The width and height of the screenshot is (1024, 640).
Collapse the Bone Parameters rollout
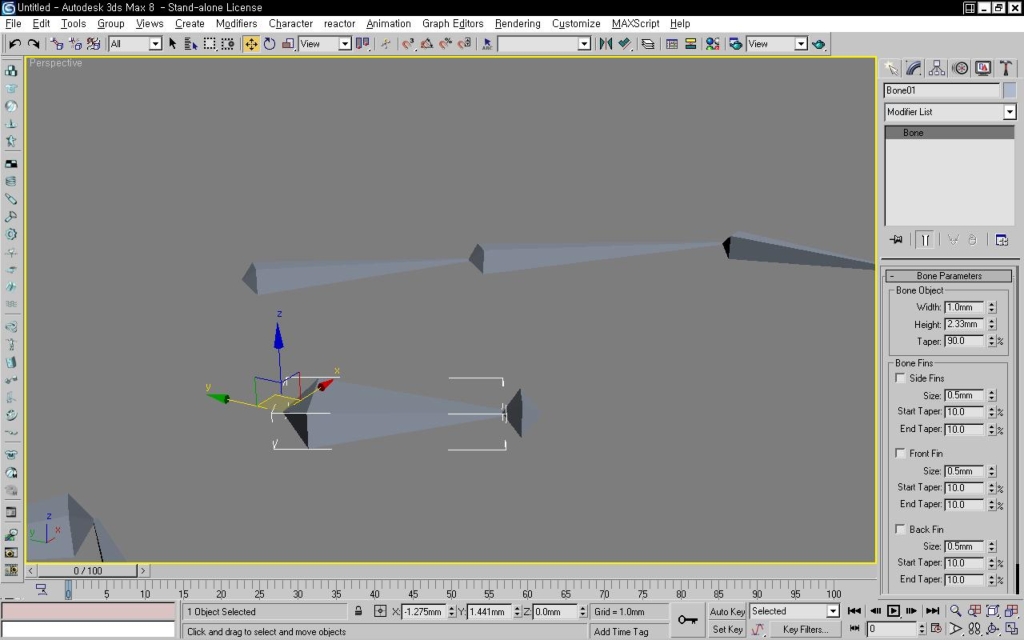pyautogui.click(x=949, y=276)
